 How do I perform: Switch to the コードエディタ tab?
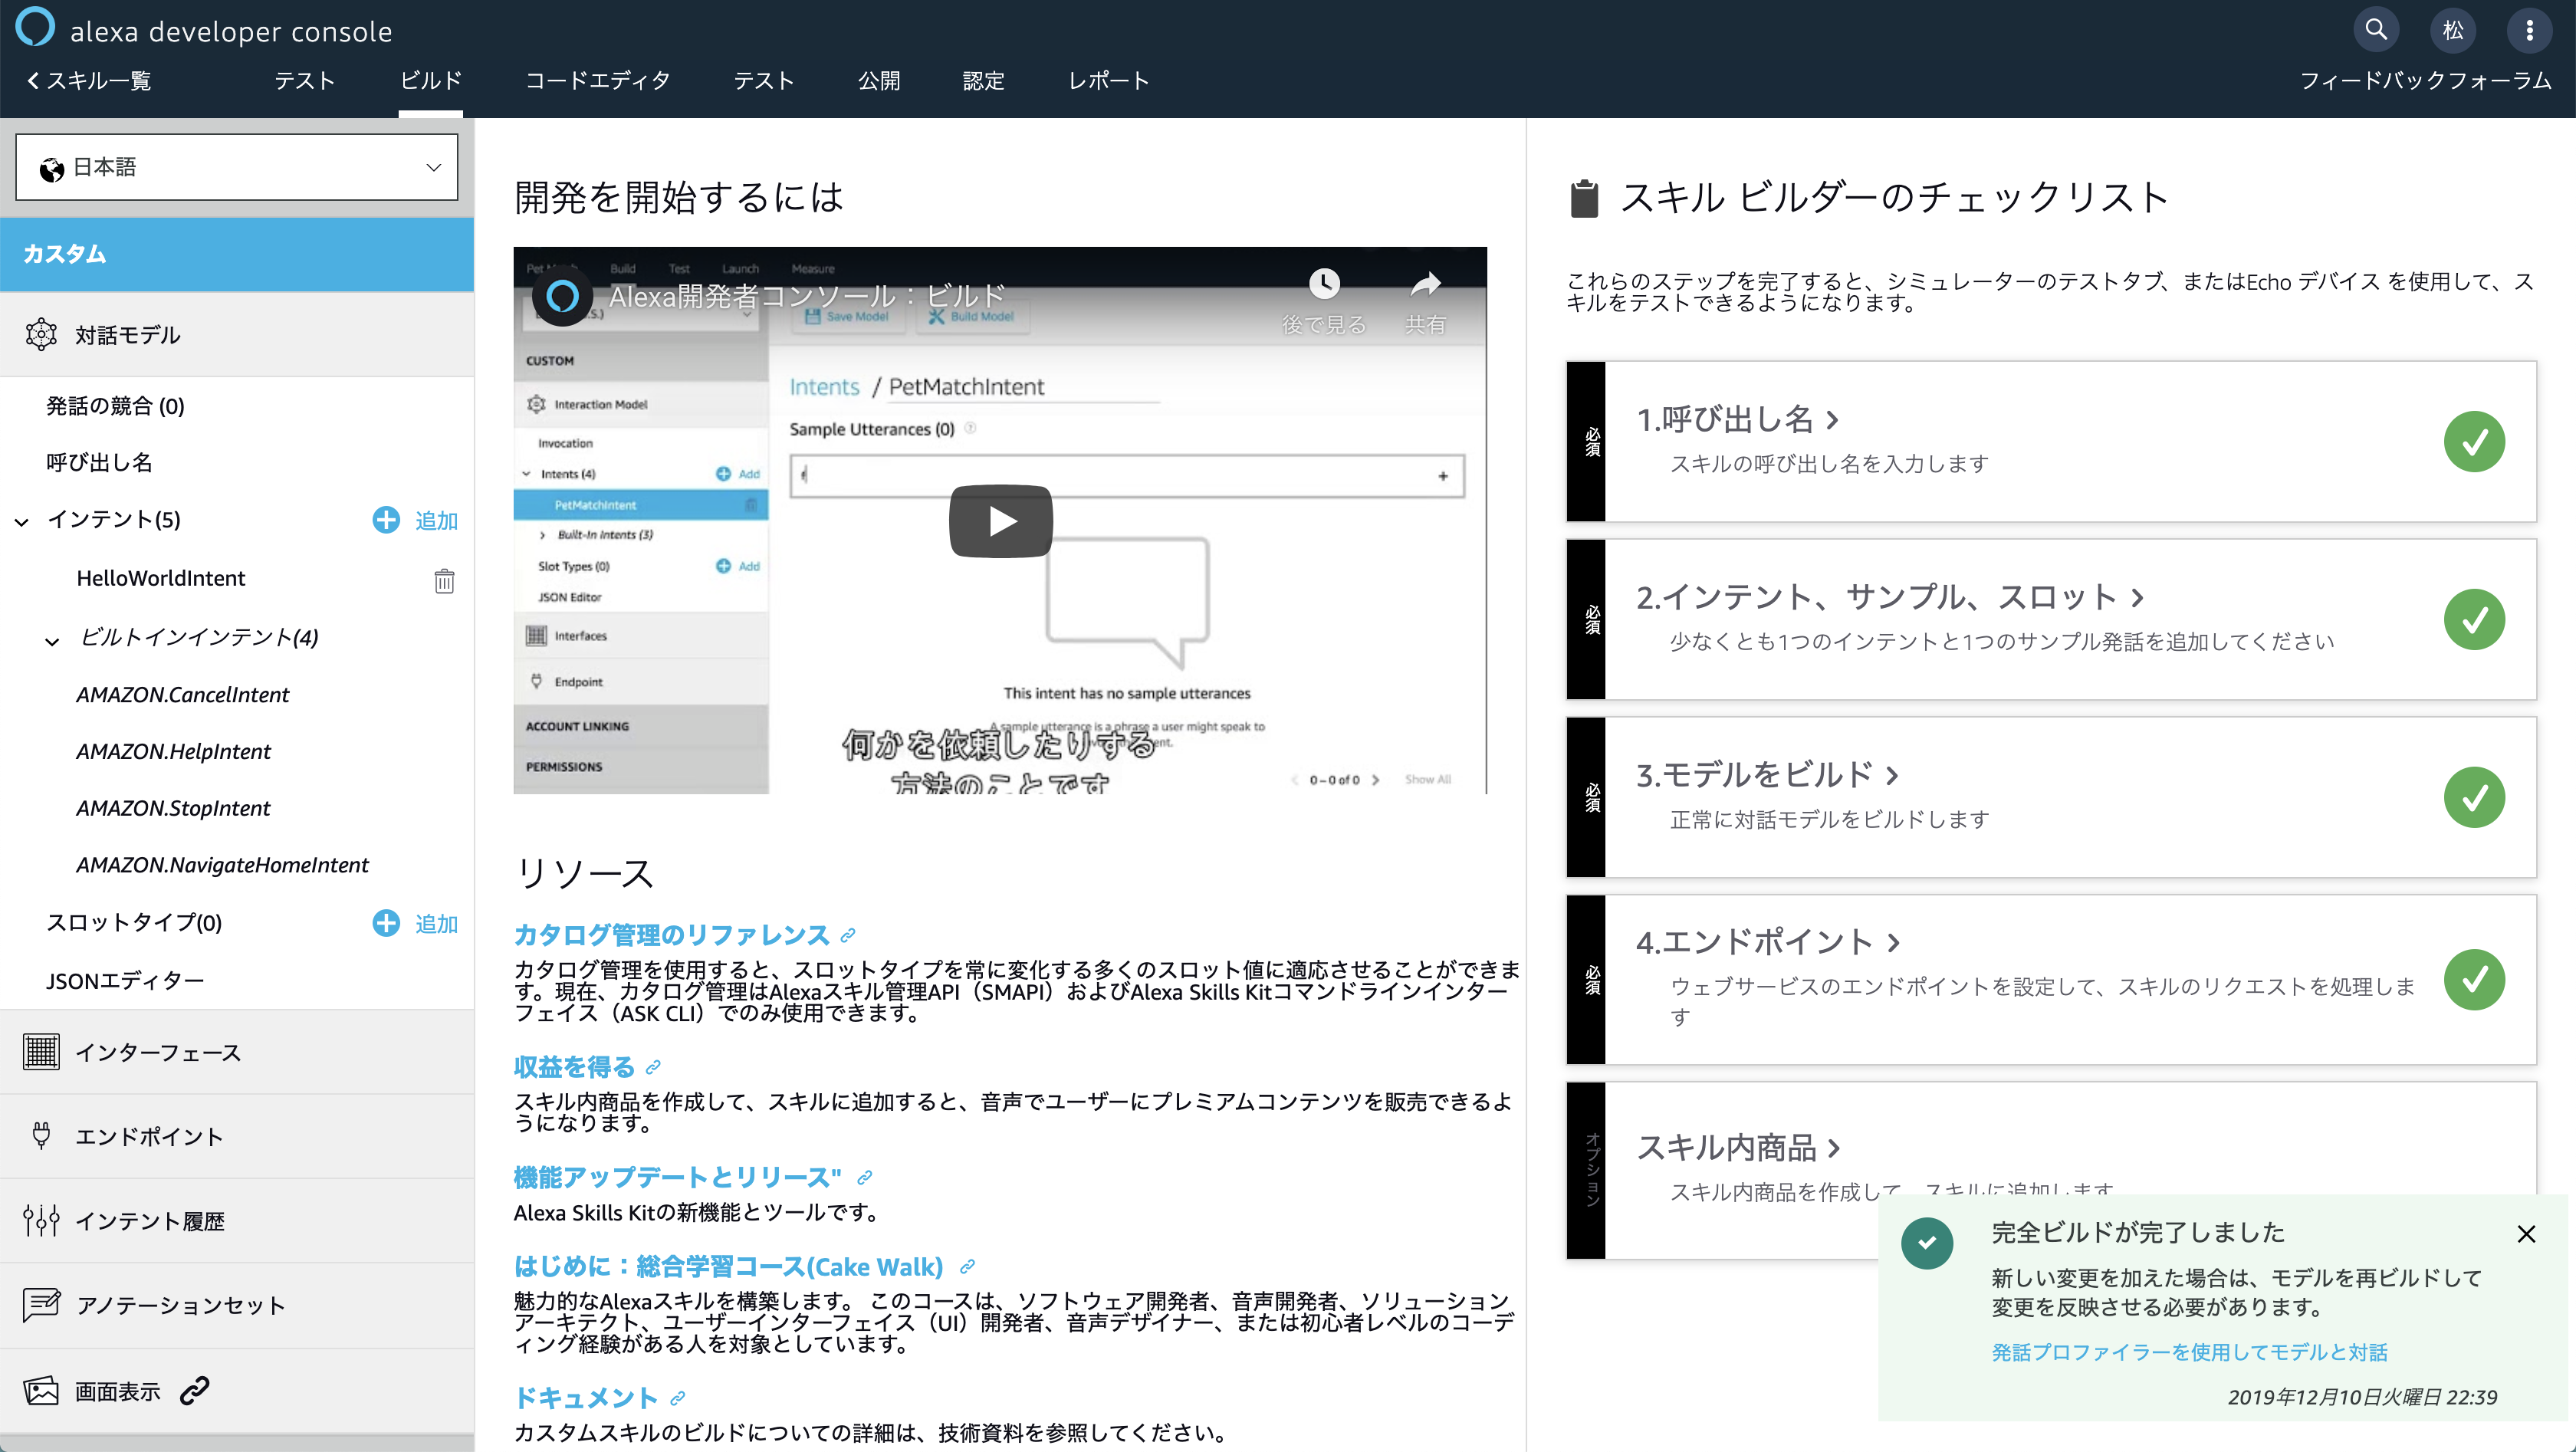pyautogui.click(x=598, y=80)
